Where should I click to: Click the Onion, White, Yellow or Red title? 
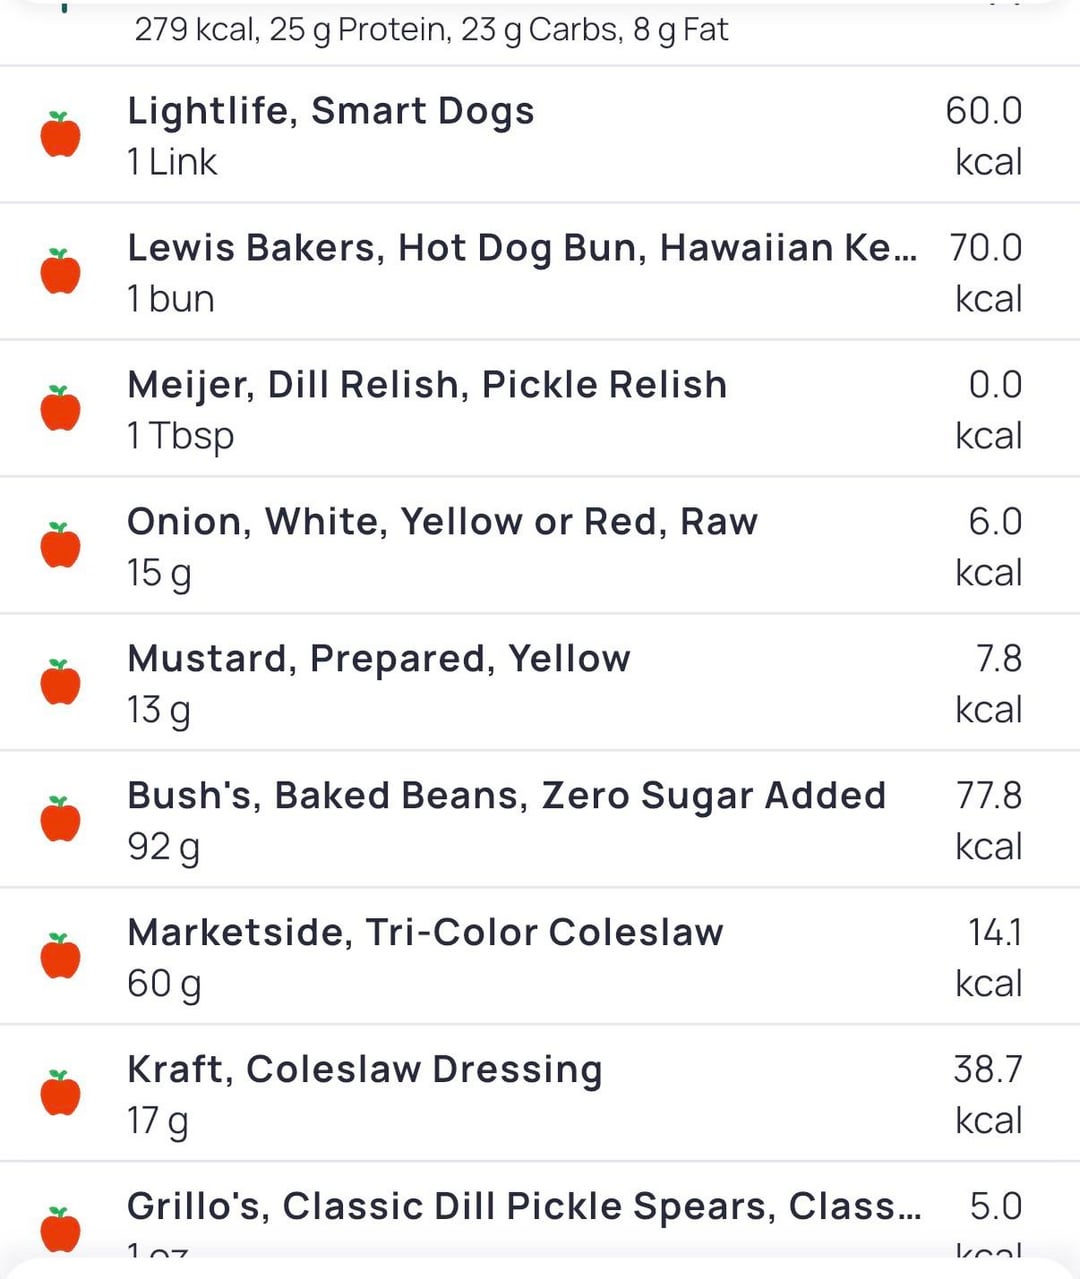pos(442,522)
